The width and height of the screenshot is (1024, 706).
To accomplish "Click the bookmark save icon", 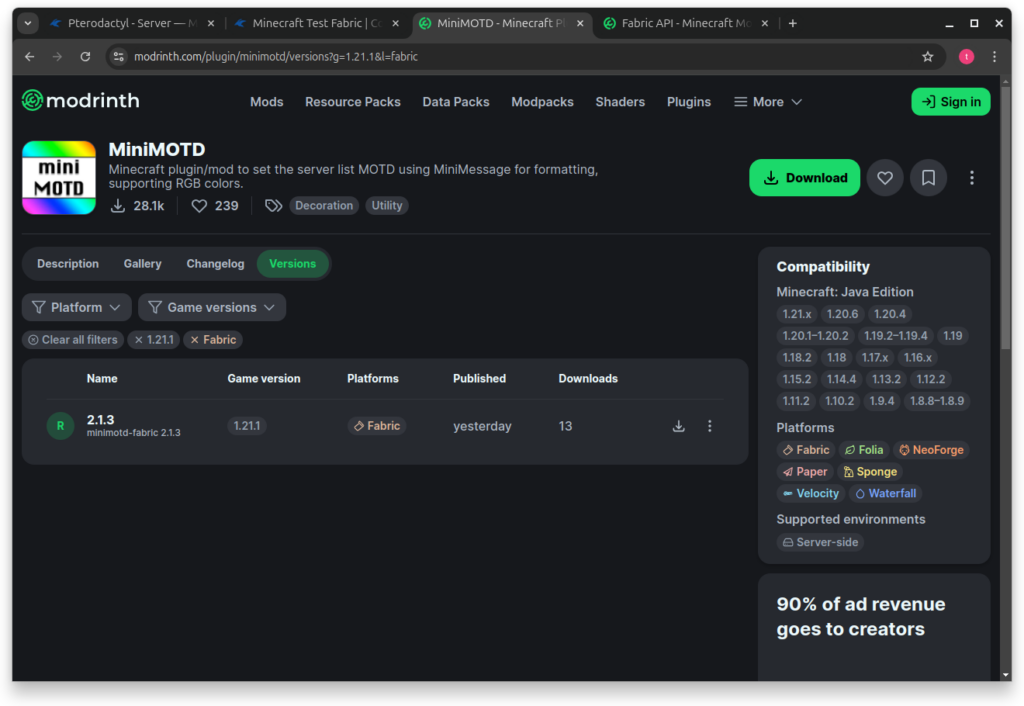I will pyautogui.click(x=928, y=178).
